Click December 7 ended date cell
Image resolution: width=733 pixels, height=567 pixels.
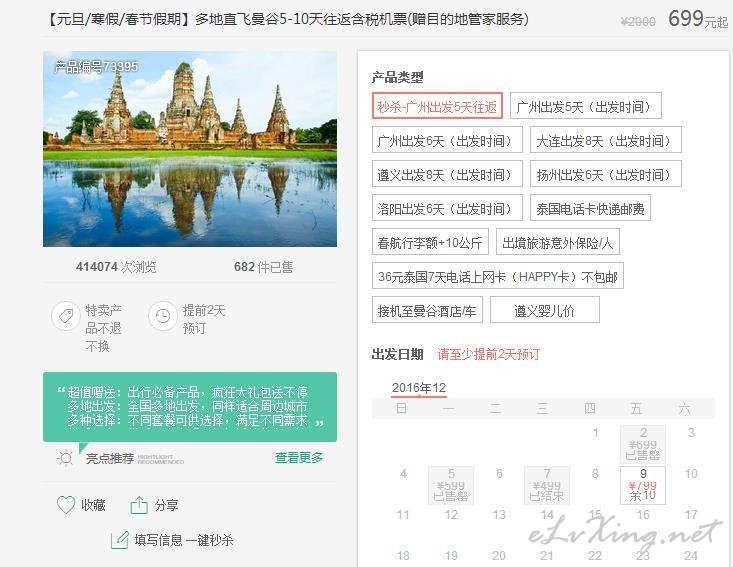(546, 485)
